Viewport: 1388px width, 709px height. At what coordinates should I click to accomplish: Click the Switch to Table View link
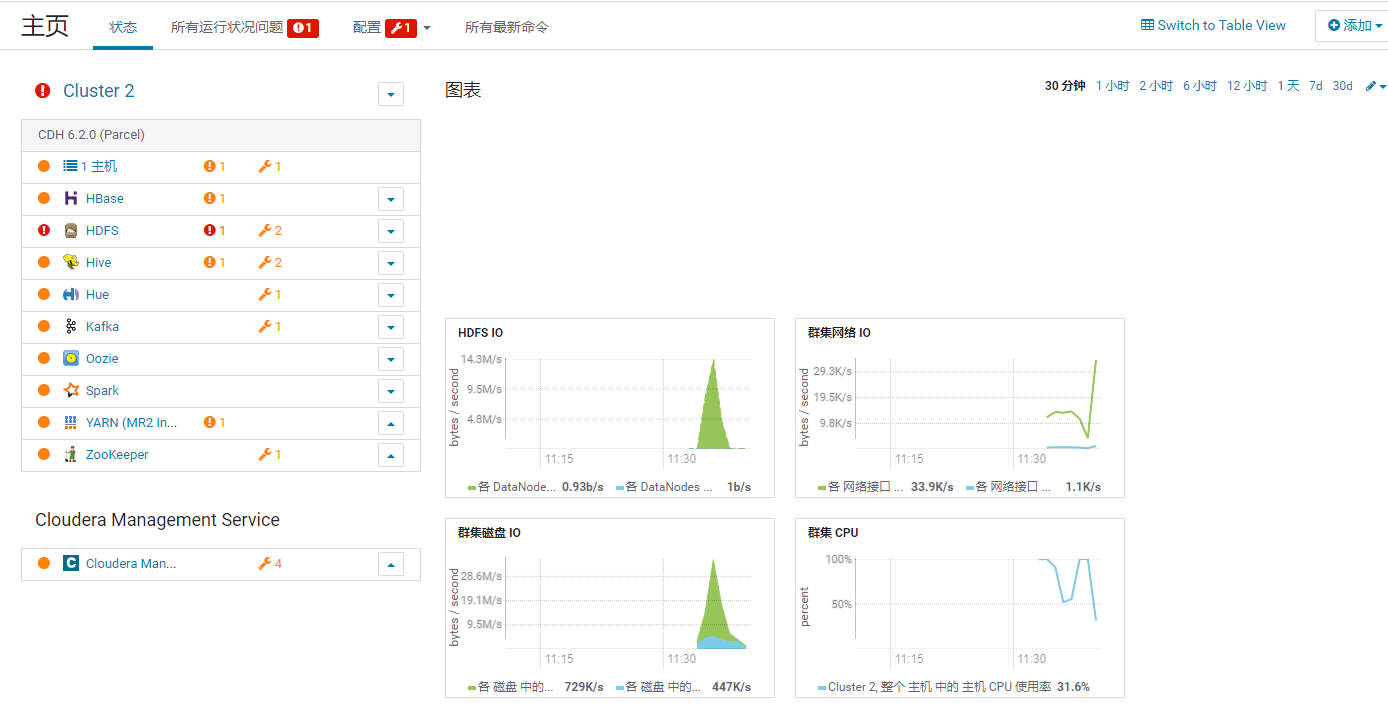coord(1213,25)
